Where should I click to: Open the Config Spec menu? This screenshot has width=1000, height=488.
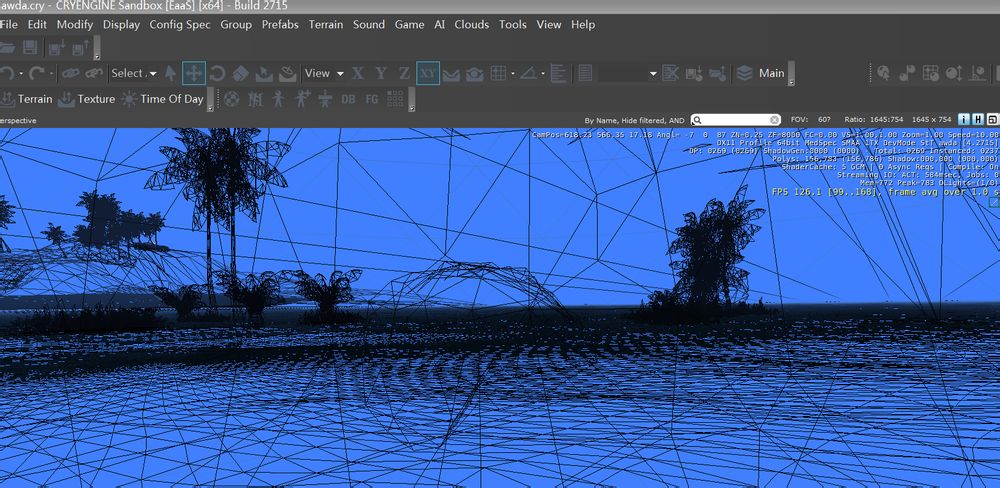pos(180,24)
